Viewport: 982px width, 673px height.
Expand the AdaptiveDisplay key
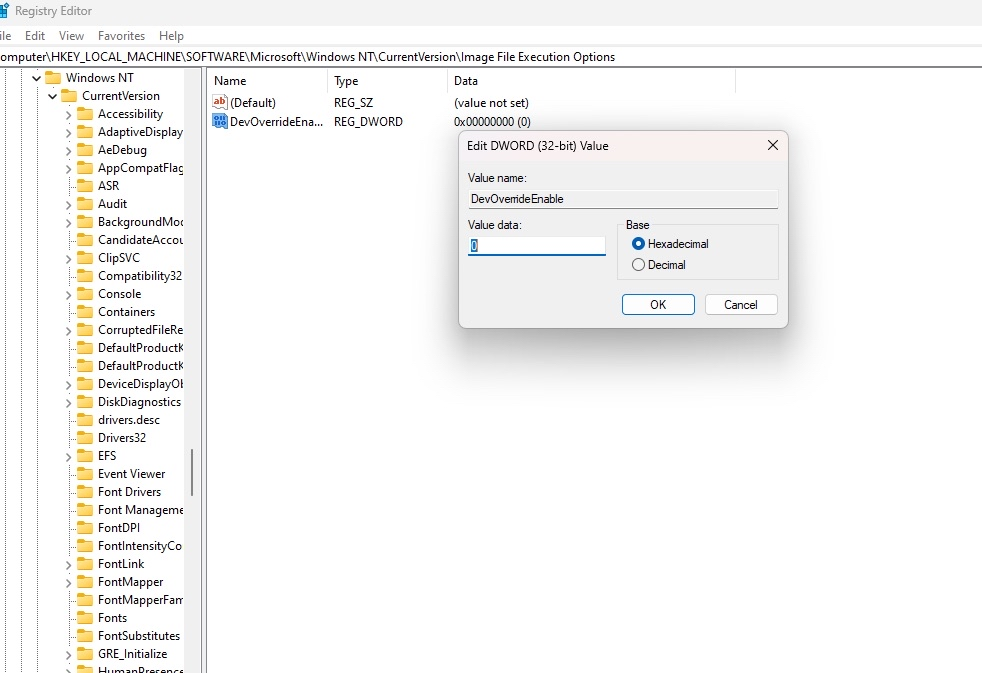coord(68,133)
